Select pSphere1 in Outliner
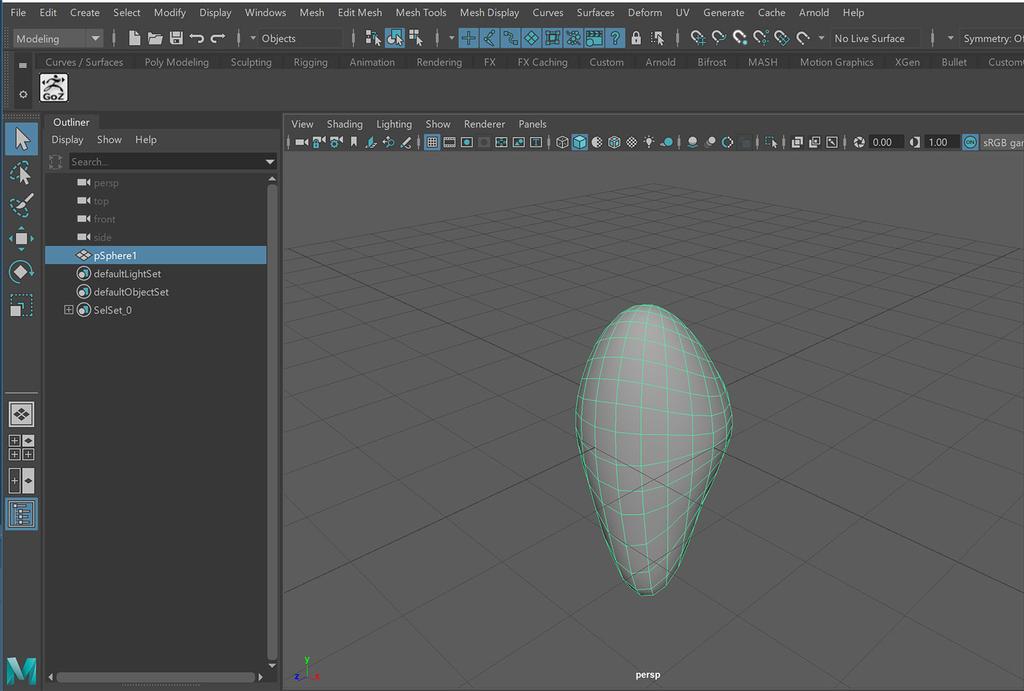This screenshot has width=1024, height=691. [155, 255]
